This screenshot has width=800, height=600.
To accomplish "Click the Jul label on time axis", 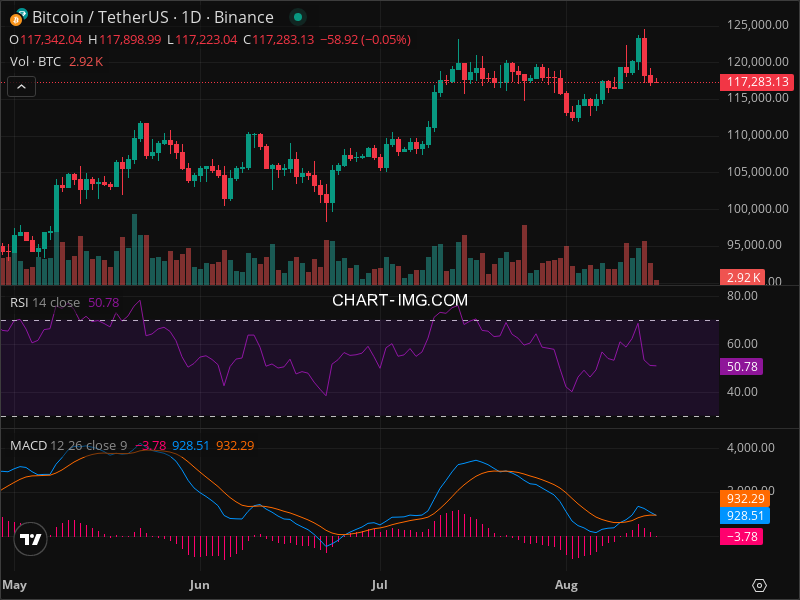I will click(x=379, y=585).
